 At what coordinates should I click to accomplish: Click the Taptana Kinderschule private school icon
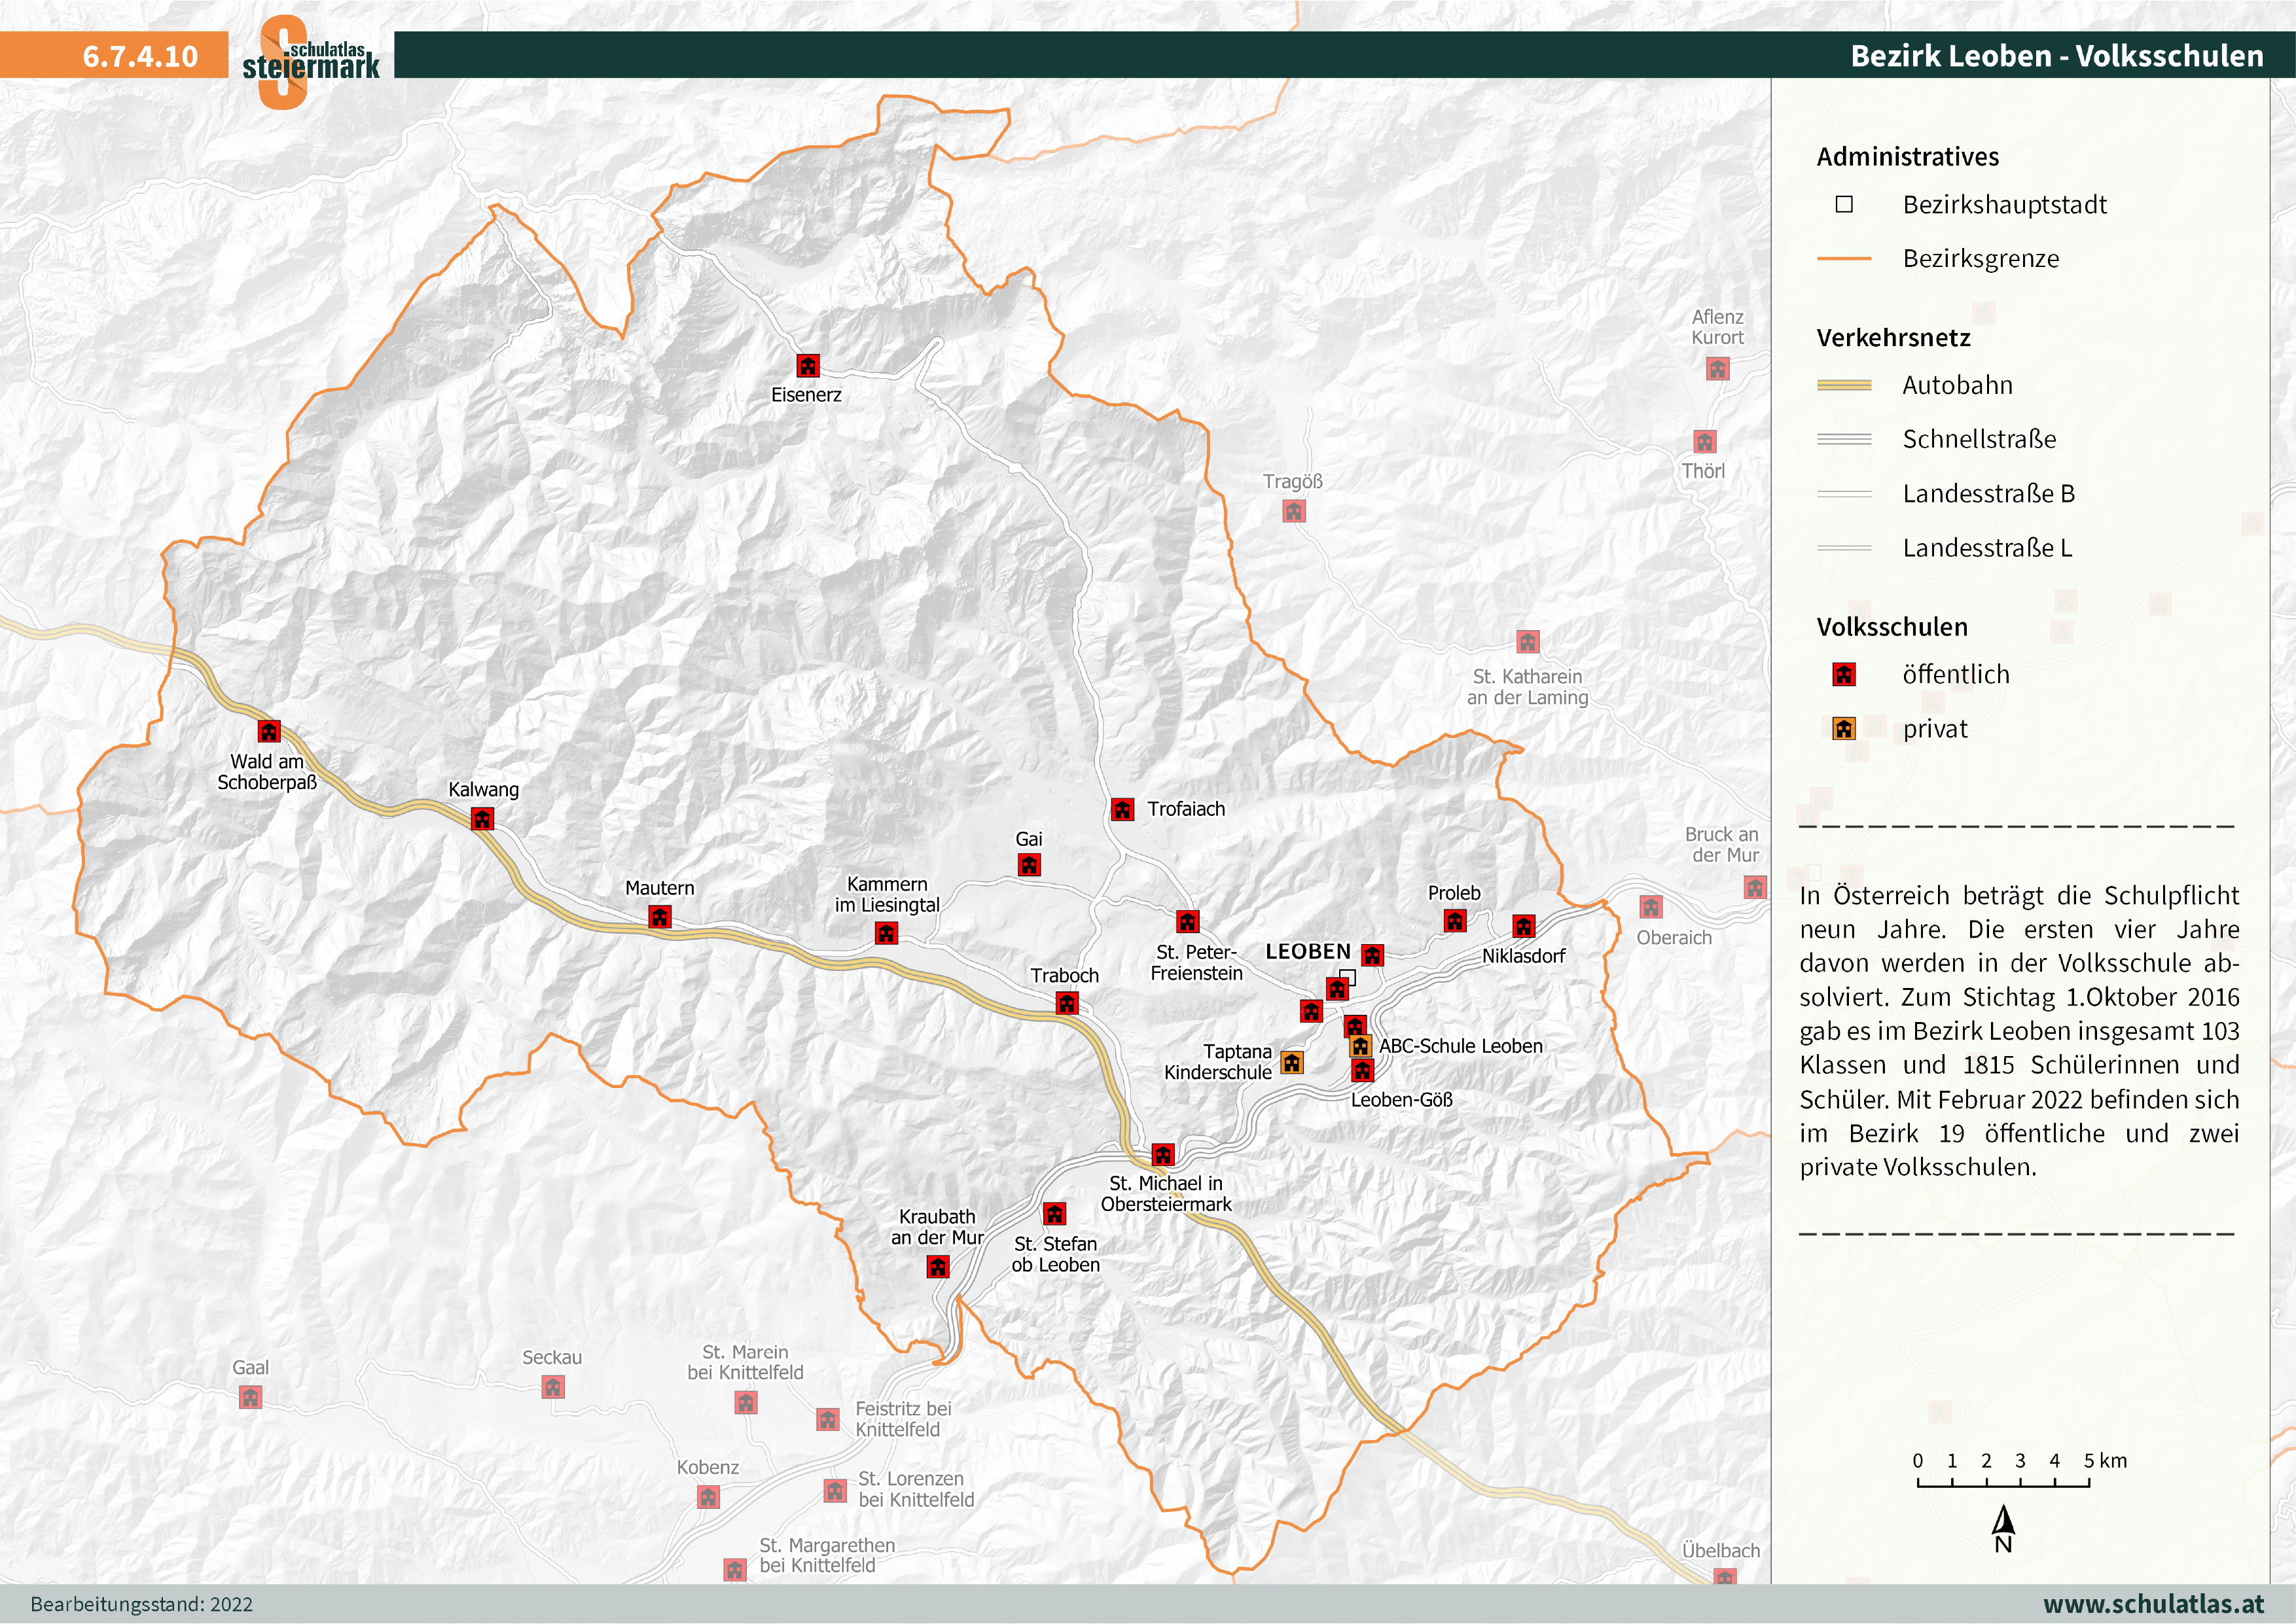tap(1292, 1062)
